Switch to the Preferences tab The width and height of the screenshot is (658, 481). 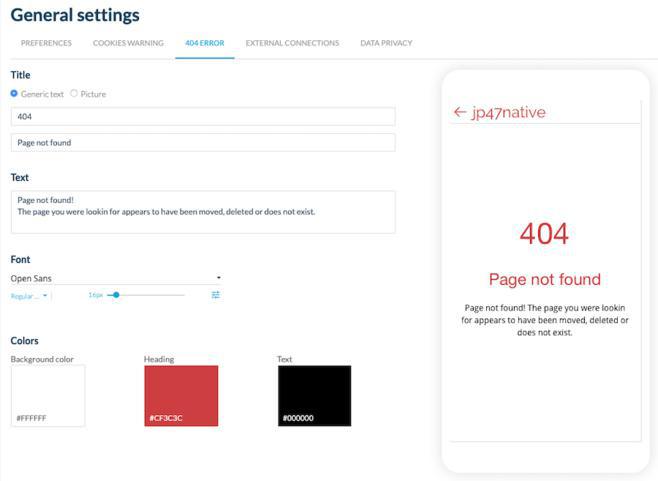coord(46,43)
